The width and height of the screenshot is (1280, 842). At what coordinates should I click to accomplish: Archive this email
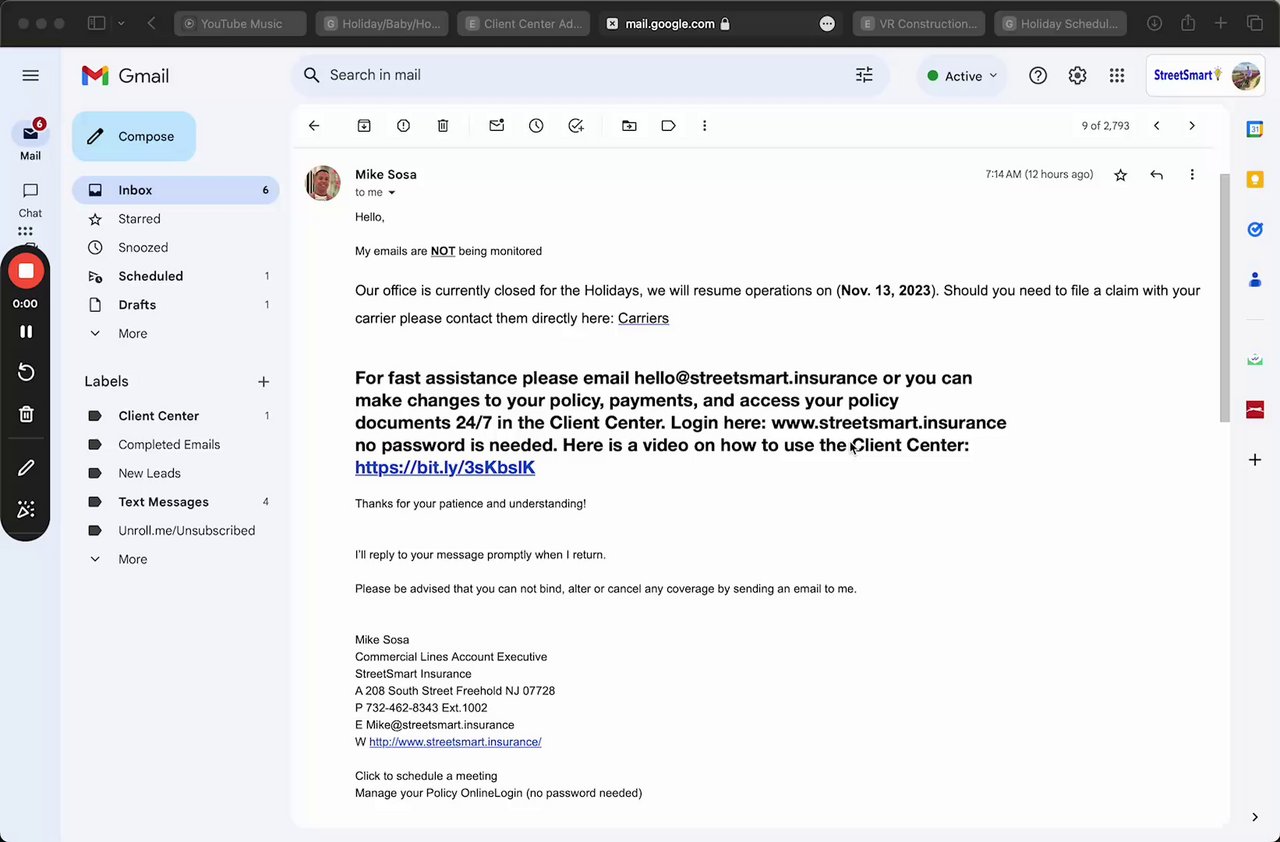(x=364, y=126)
